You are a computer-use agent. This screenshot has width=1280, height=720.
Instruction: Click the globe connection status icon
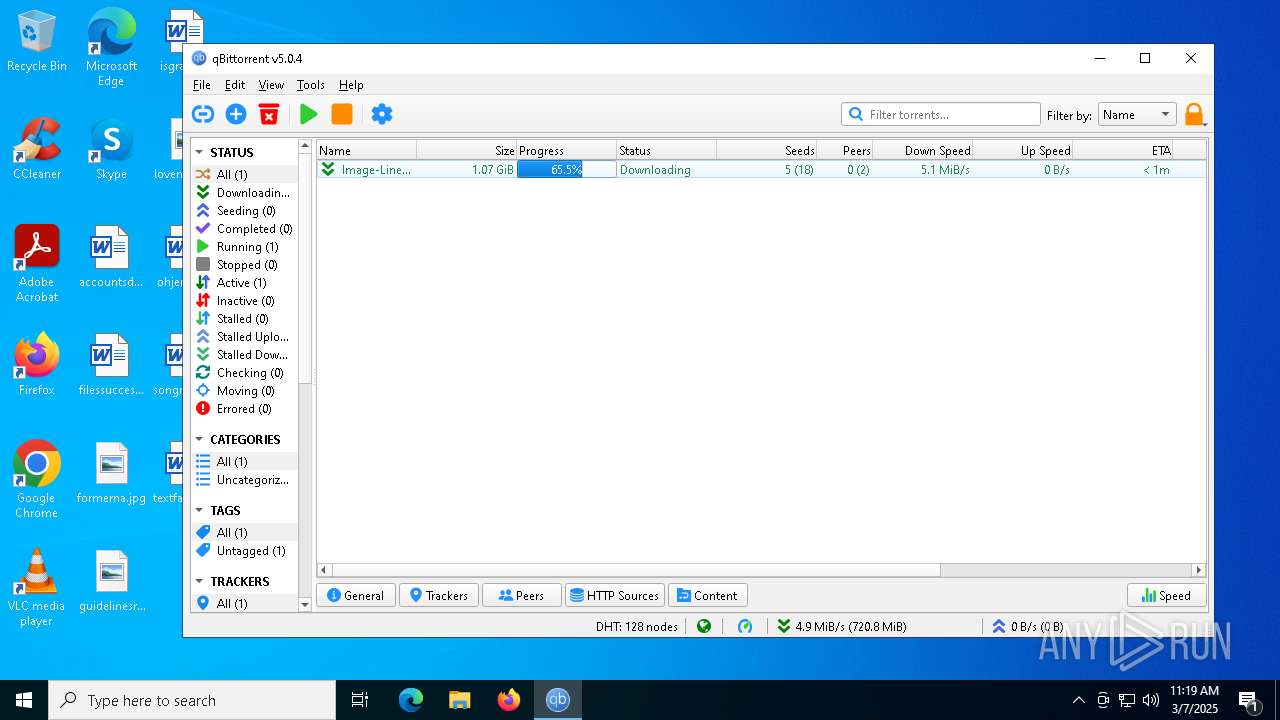(704, 626)
